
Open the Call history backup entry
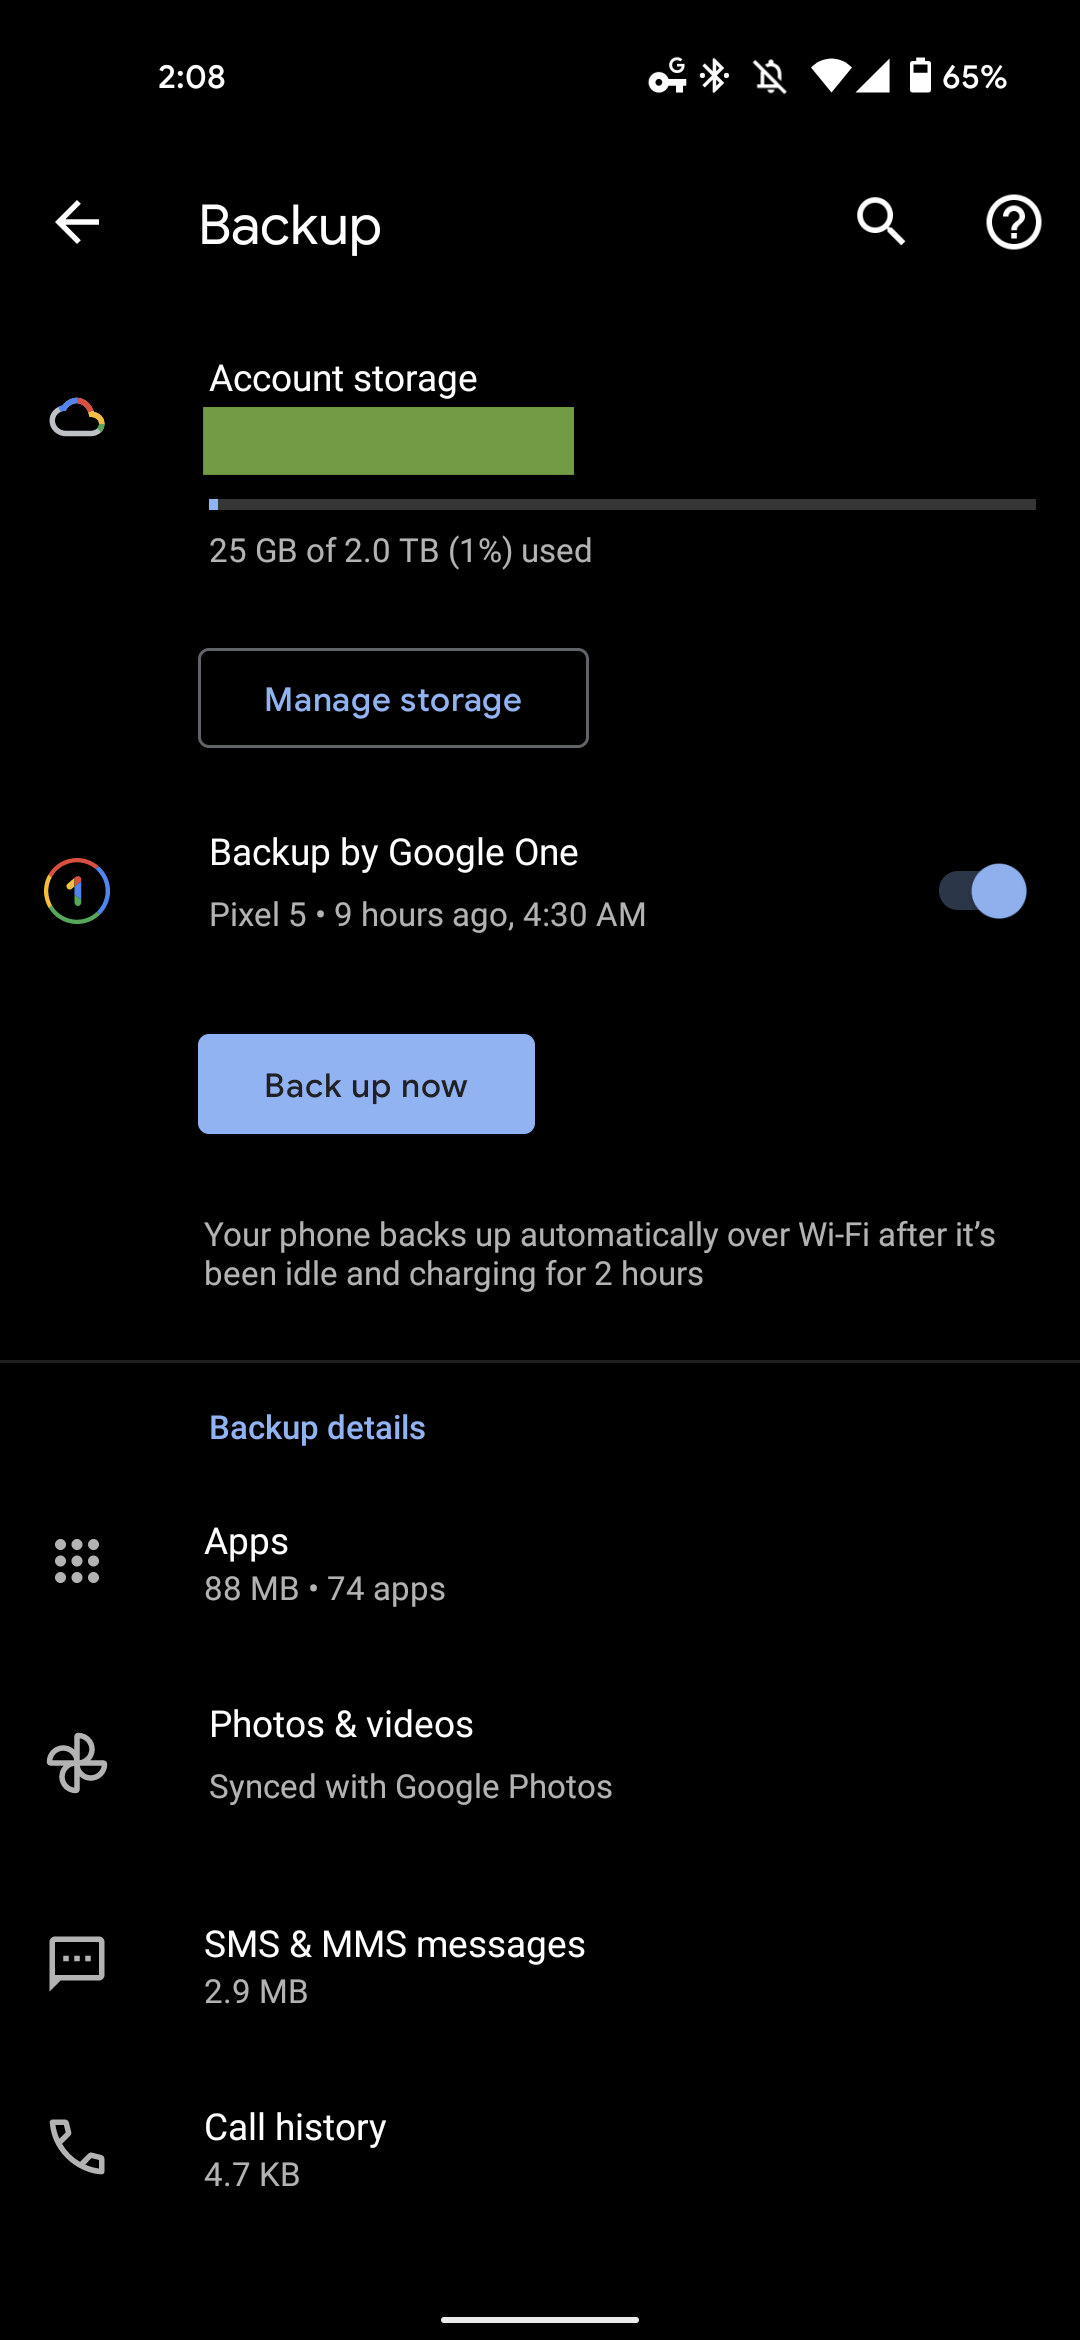coord(540,2148)
